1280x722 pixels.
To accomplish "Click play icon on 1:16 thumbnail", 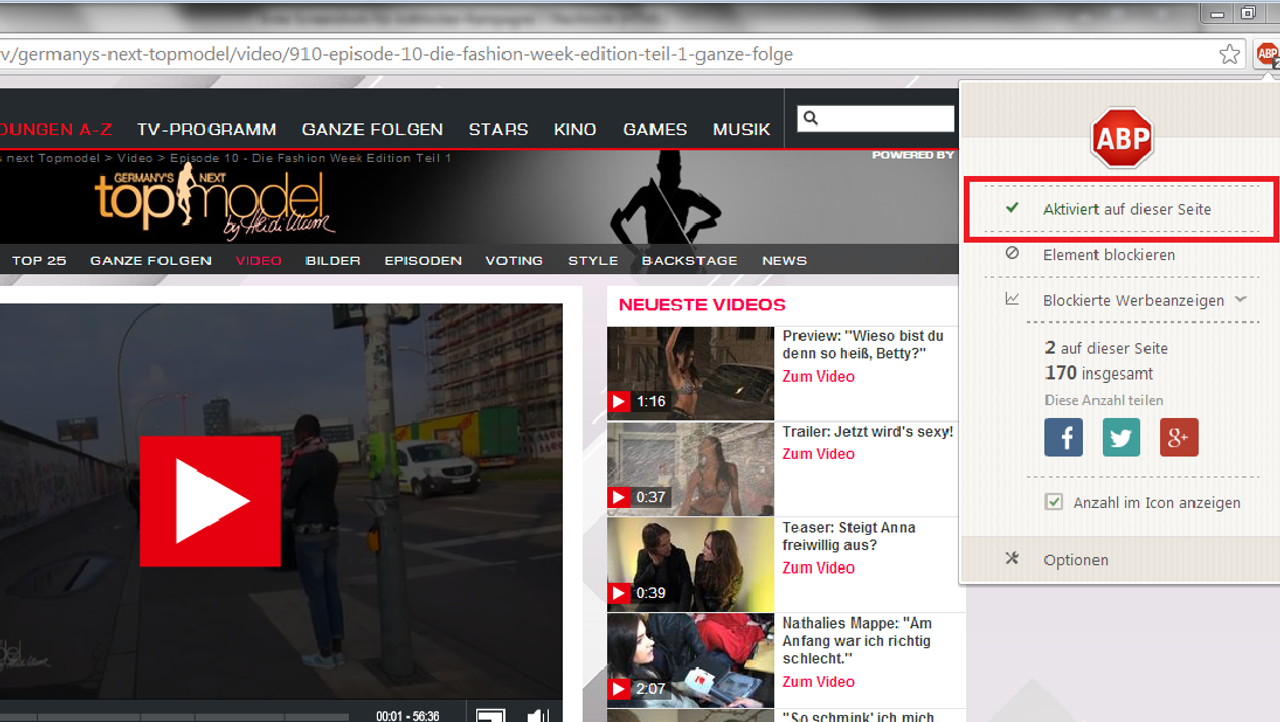I will [619, 401].
